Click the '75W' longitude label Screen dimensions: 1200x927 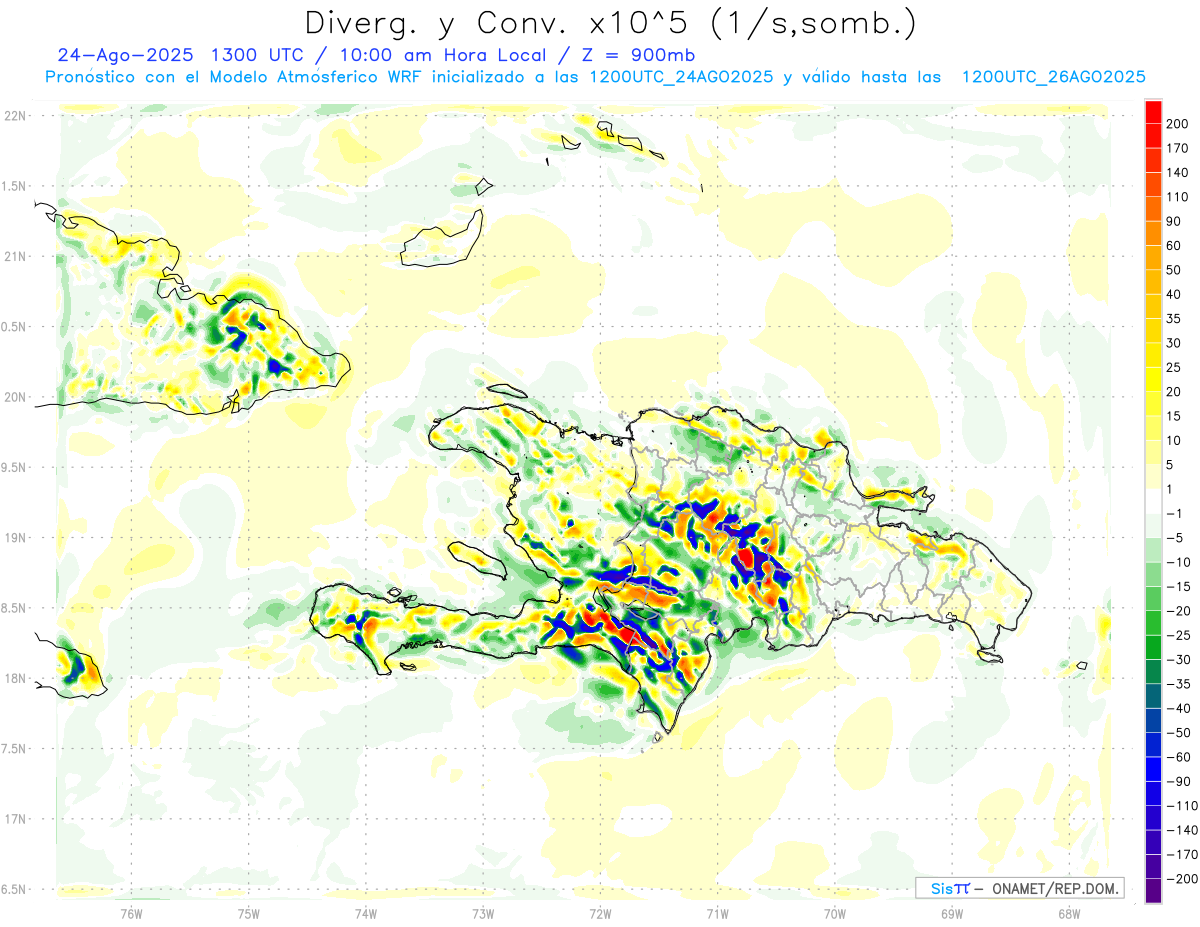[x=249, y=912]
